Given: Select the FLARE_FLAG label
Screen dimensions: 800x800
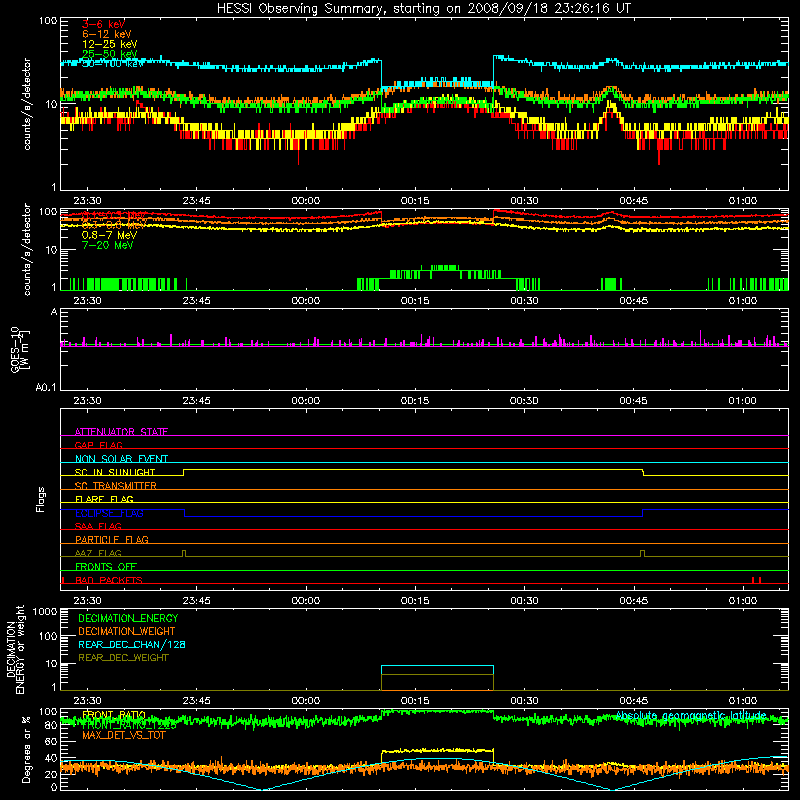Looking at the screenshot, I should click(104, 499).
